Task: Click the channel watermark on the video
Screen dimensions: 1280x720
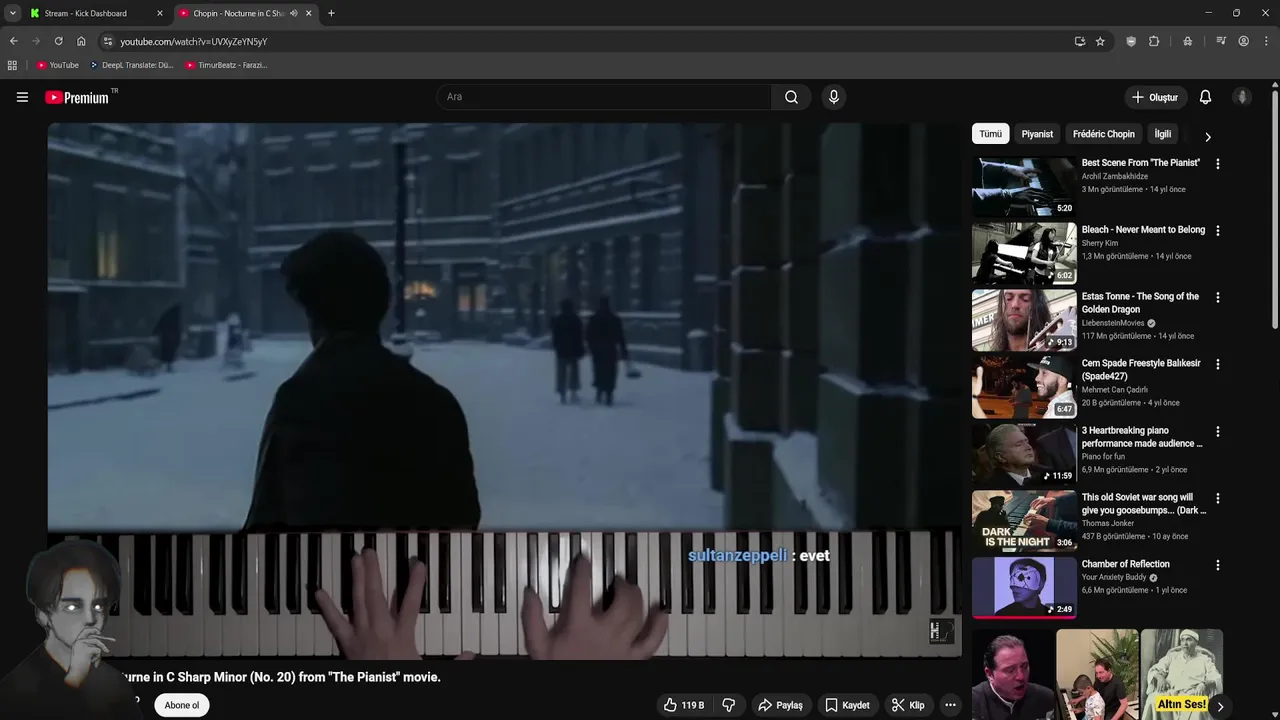Action: [941, 631]
